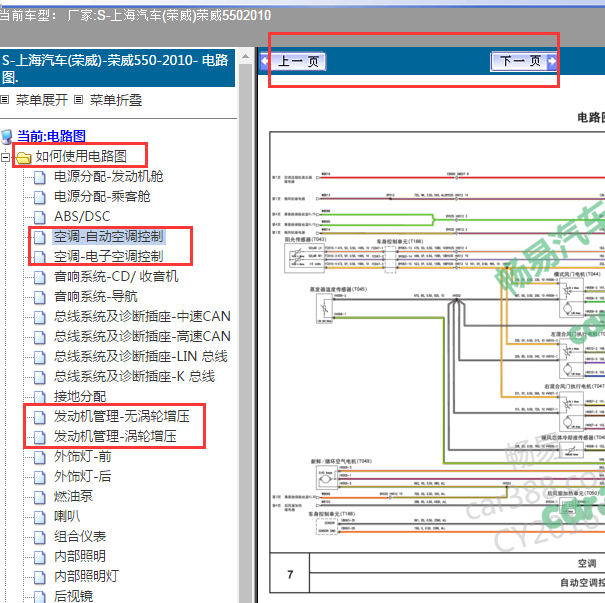Expand all menus via 菜单展开 text
This screenshot has width=605, height=603.
tap(42, 100)
